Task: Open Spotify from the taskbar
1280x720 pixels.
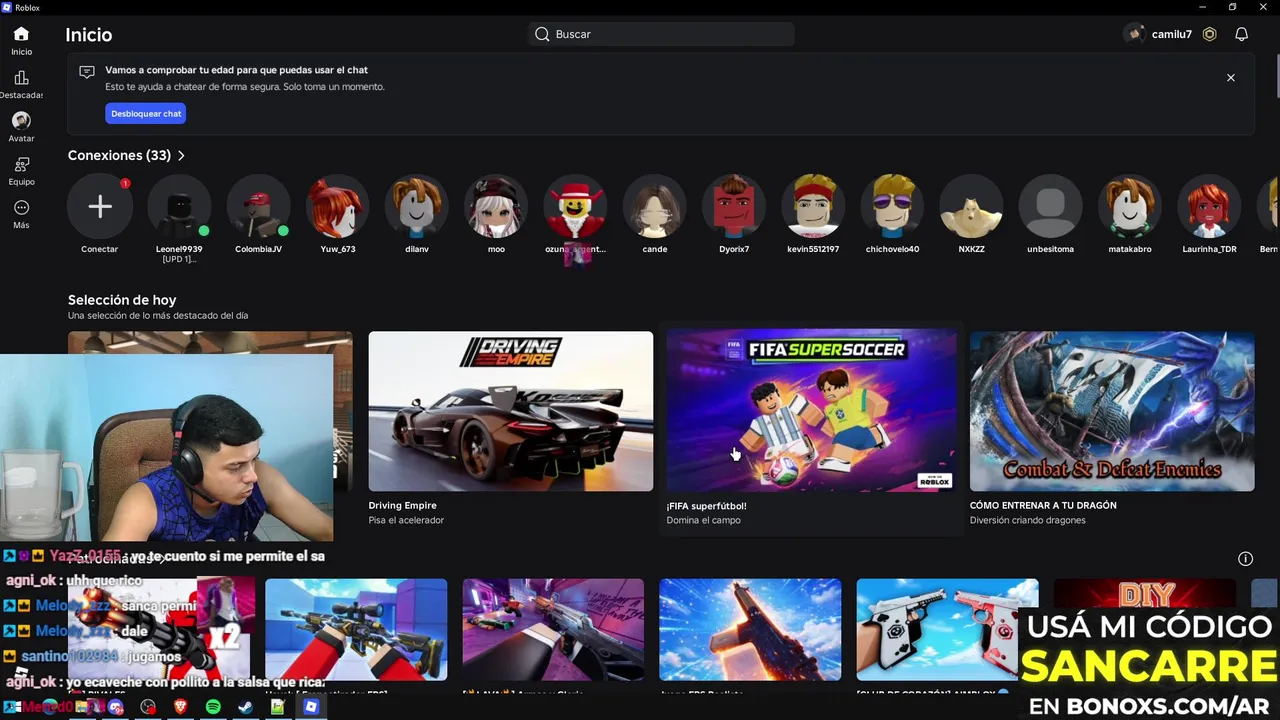Action: point(213,707)
